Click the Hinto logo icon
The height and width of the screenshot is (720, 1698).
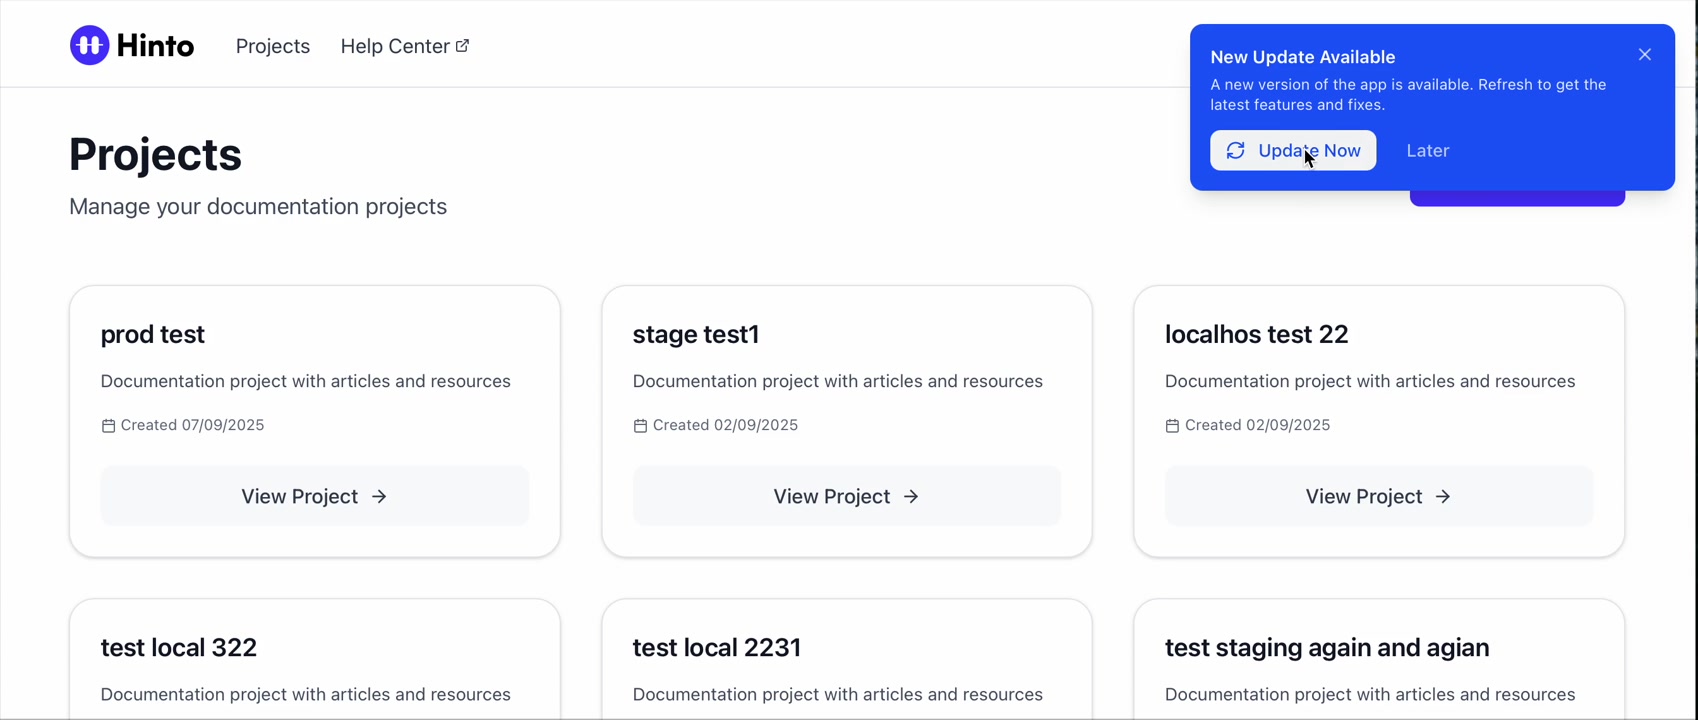click(89, 46)
